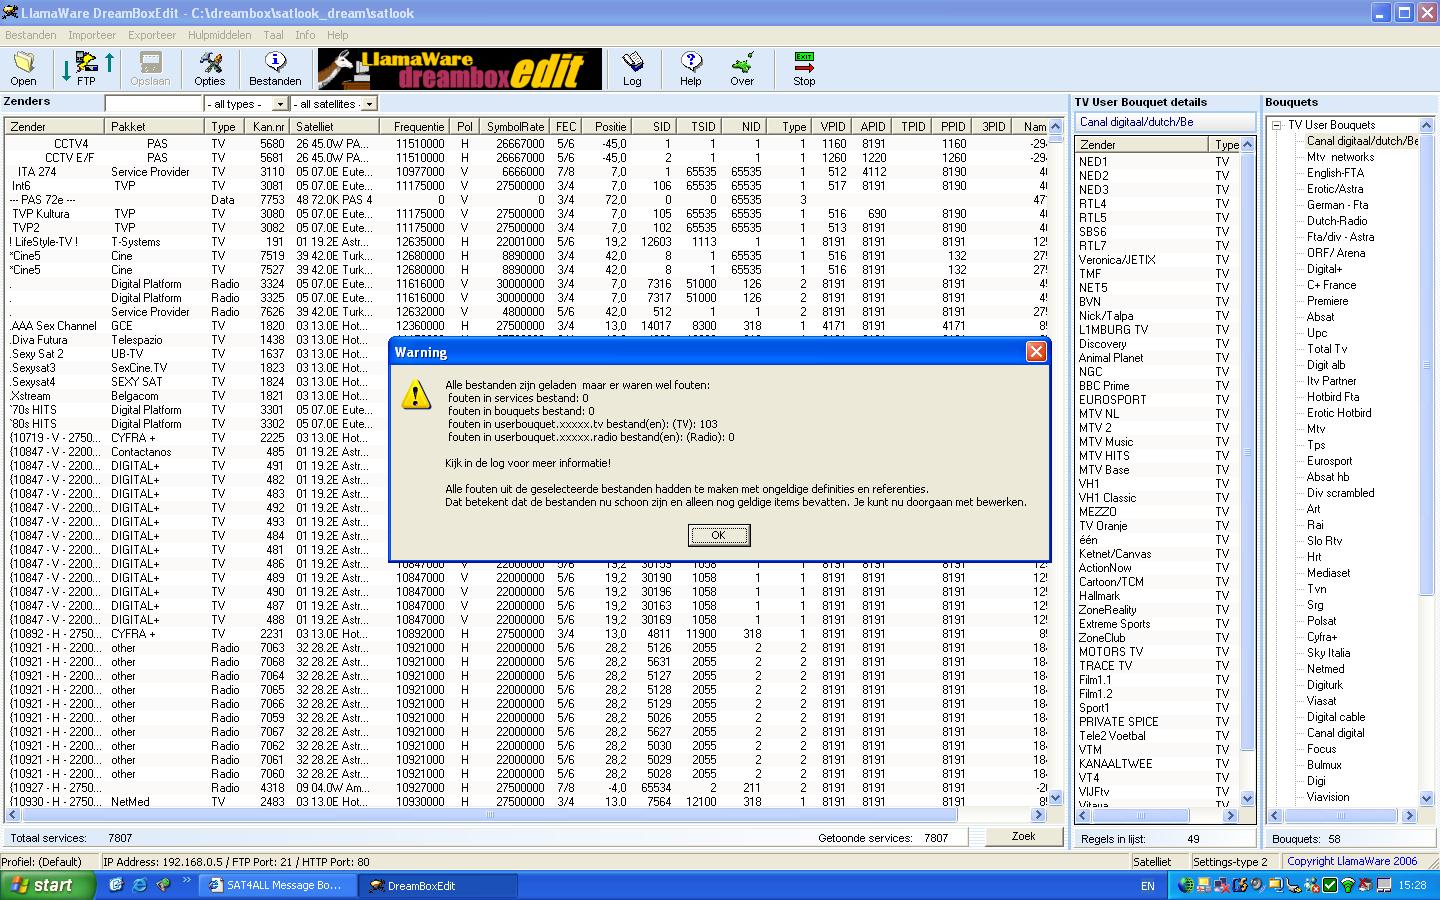Click the EN language indicator
Viewport: 1440px width, 900px height.
1147,886
